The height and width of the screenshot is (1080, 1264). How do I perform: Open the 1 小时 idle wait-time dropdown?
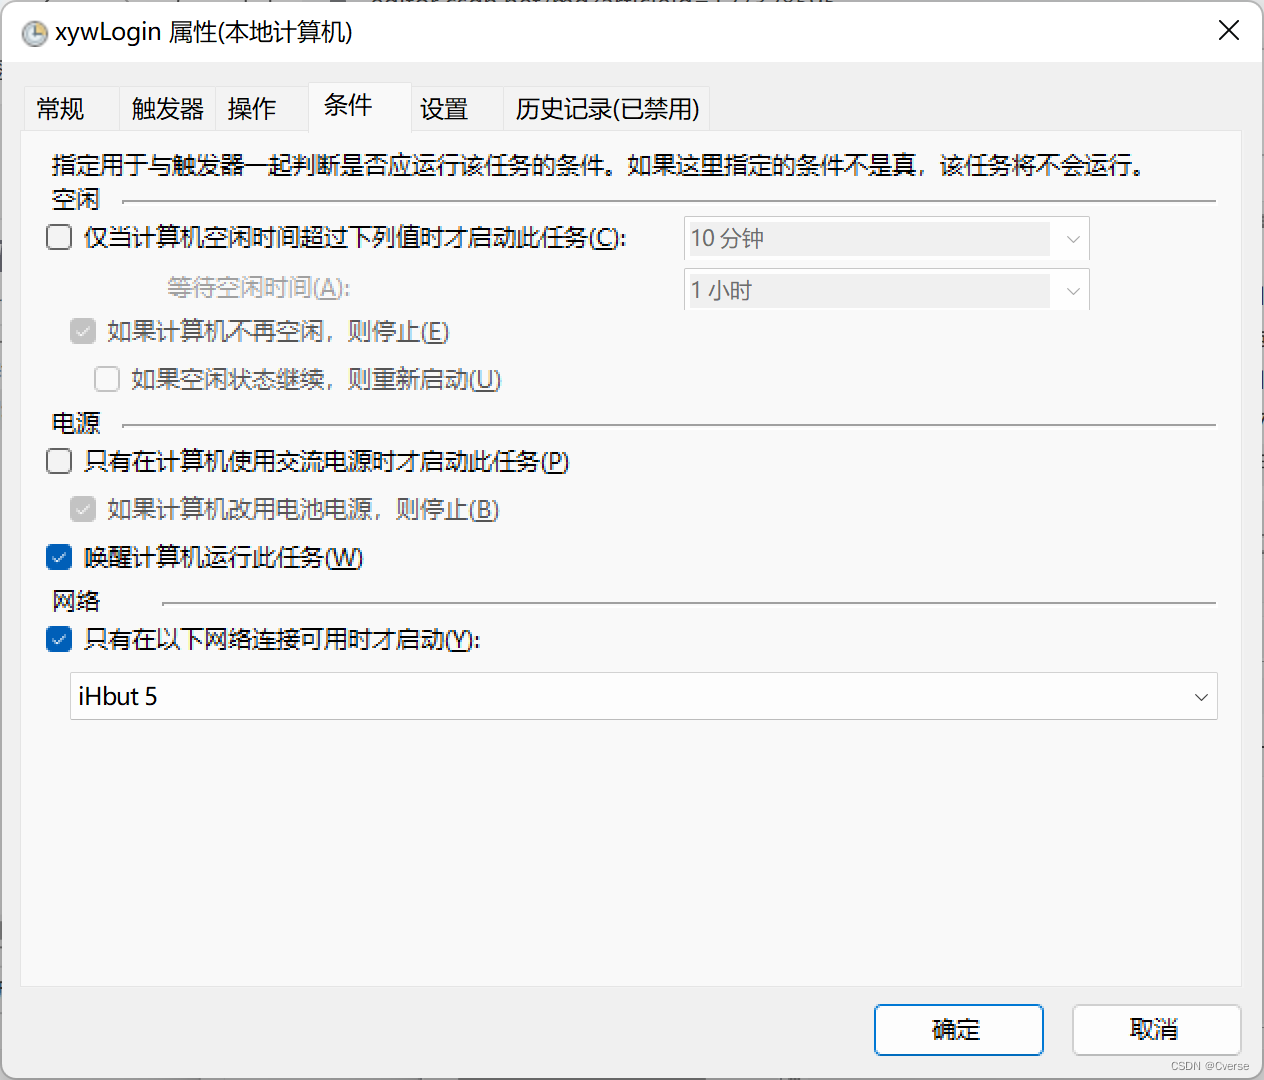coord(887,290)
